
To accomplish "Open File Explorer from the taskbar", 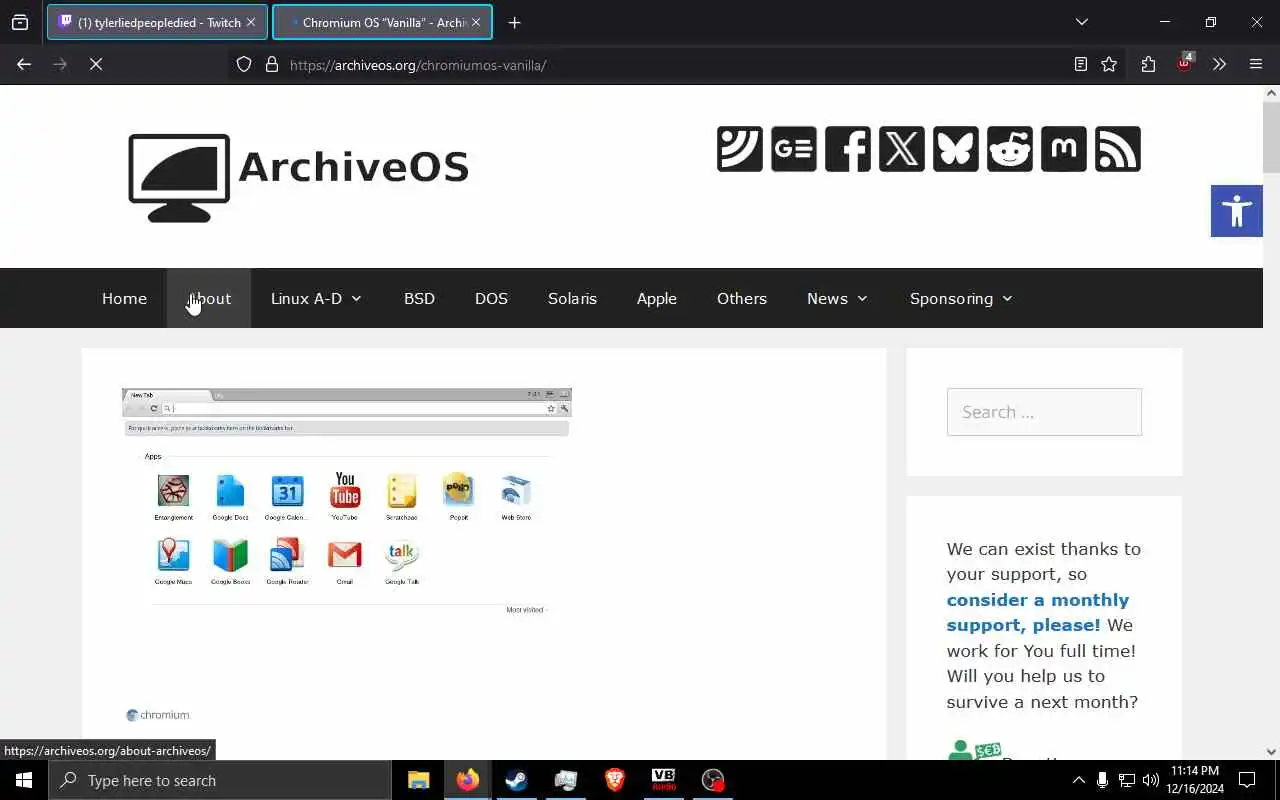I will point(418,780).
